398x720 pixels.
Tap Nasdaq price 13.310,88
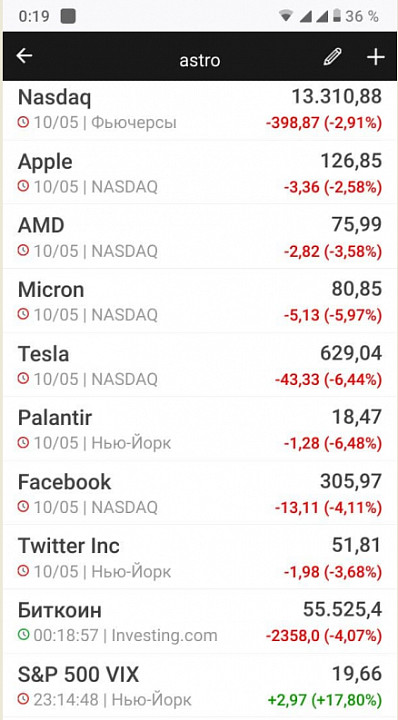click(336, 97)
